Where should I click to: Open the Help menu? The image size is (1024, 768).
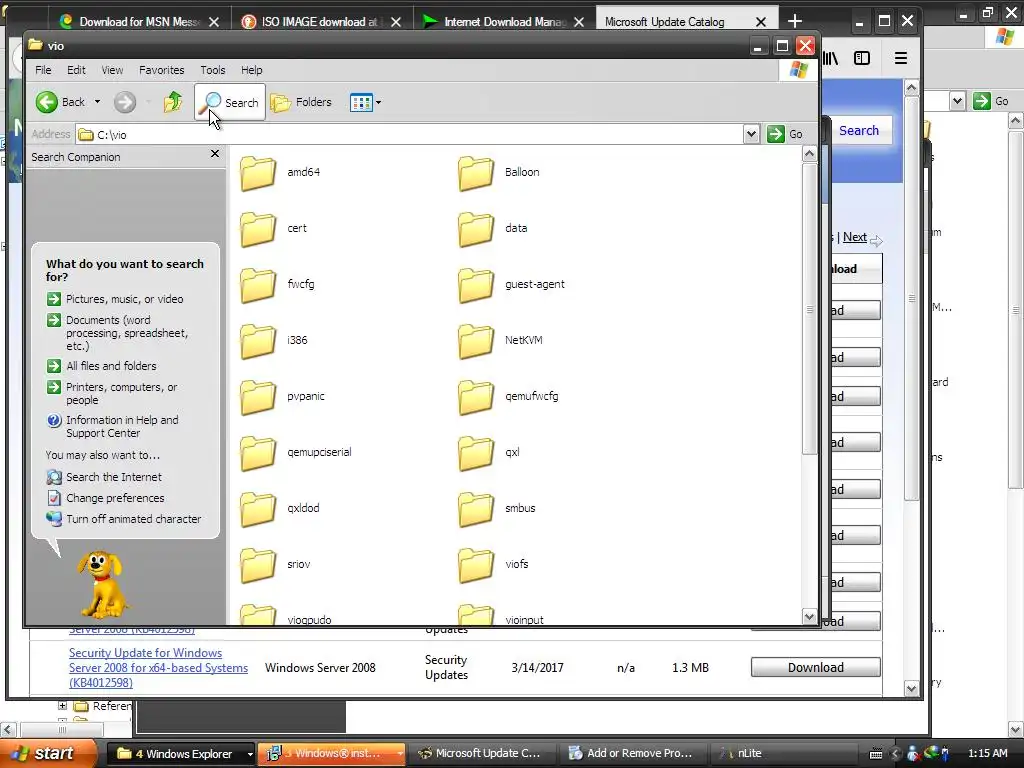pos(251,70)
